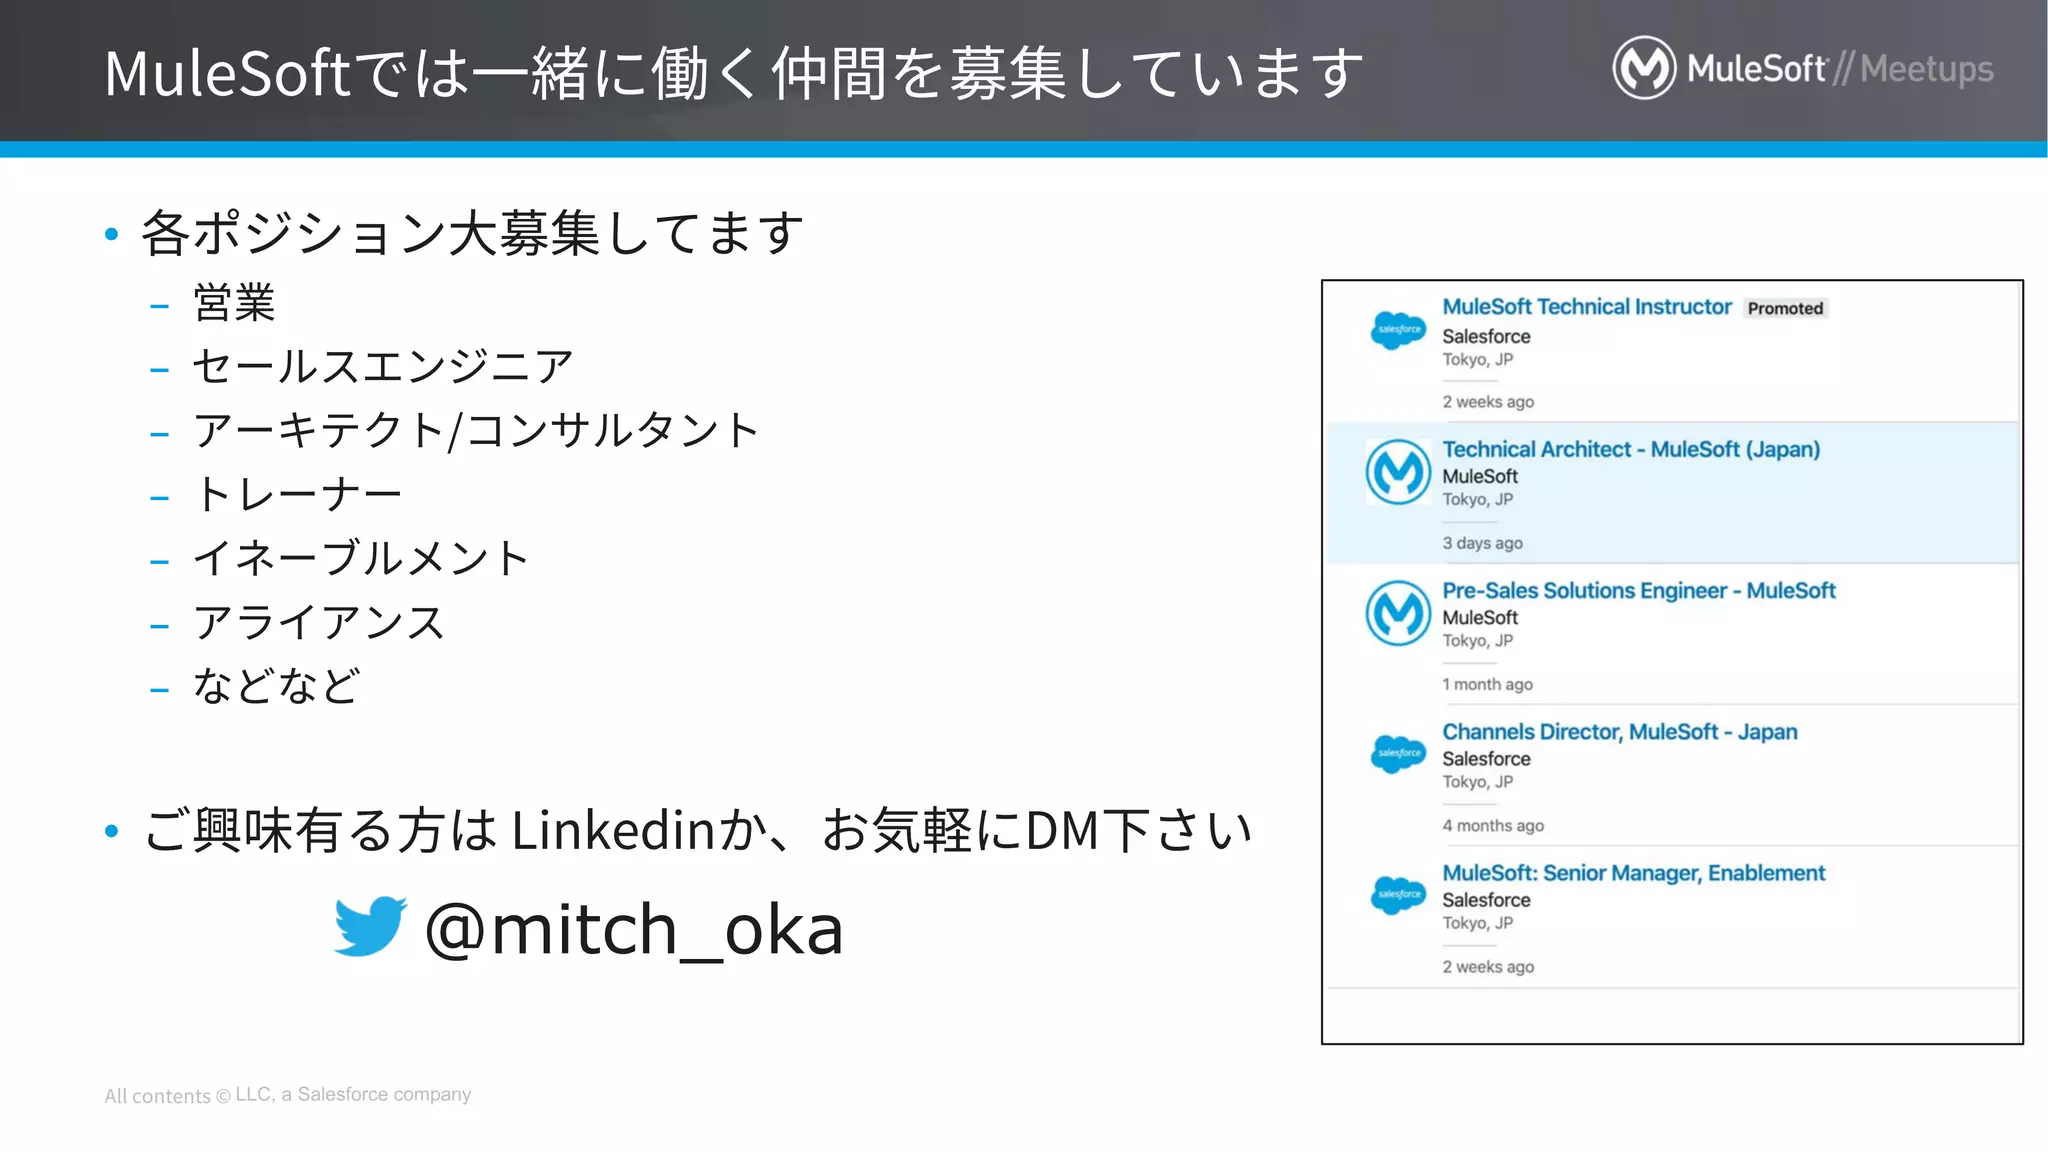This screenshot has width=2048, height=1152.
Task: Click the Twitter bird icon
Action: [370, 926]
